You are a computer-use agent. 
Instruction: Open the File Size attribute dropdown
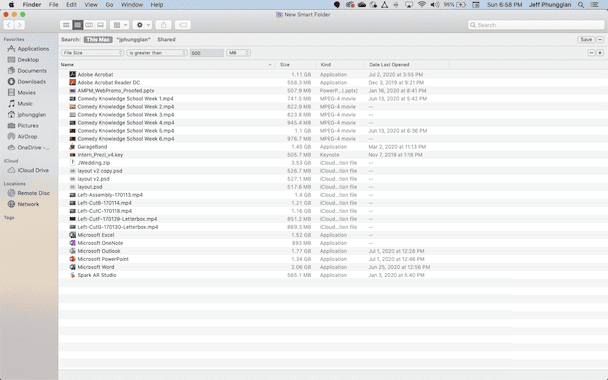(92, 53)
